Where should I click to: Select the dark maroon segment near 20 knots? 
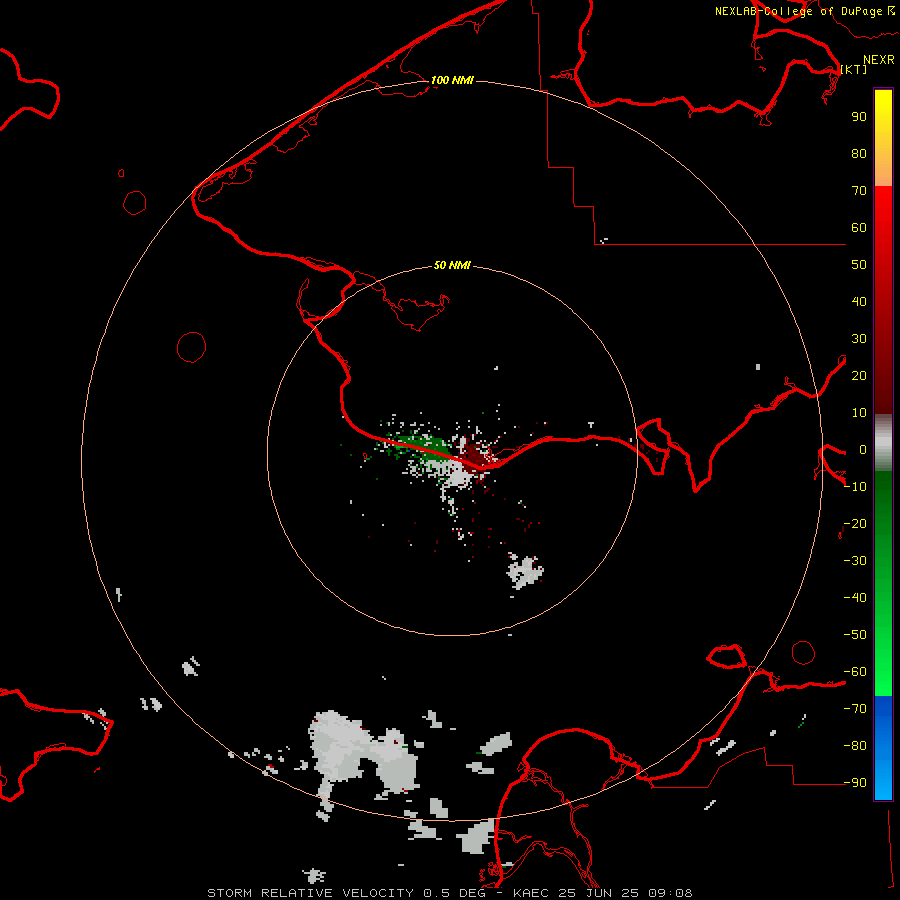pyautogui.click(x=883, y=376)
